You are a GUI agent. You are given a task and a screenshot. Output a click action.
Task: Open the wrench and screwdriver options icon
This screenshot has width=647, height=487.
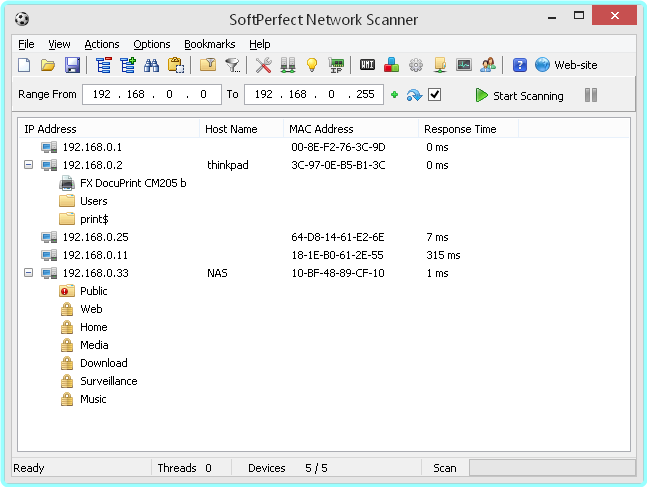[263, 65]
